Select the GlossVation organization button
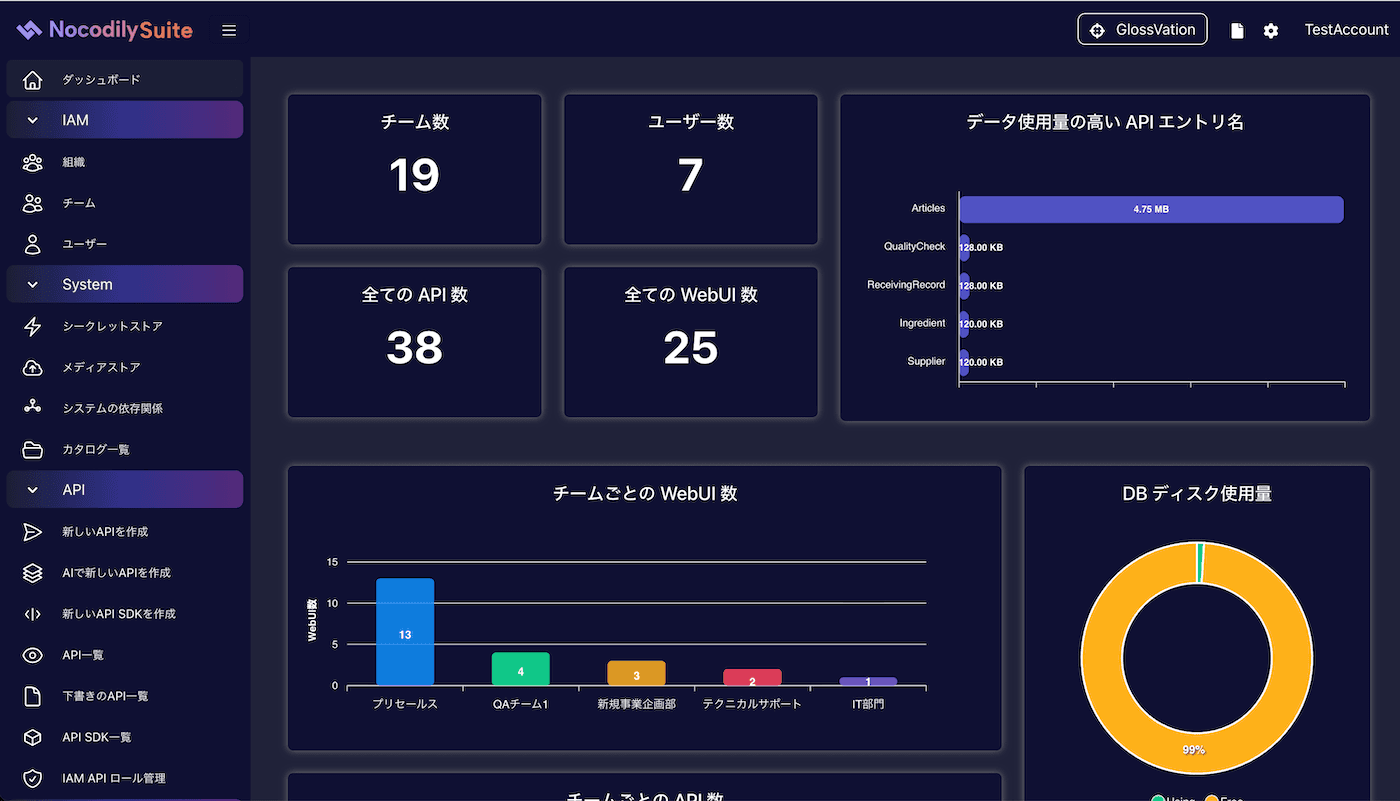 (1142, 30)
